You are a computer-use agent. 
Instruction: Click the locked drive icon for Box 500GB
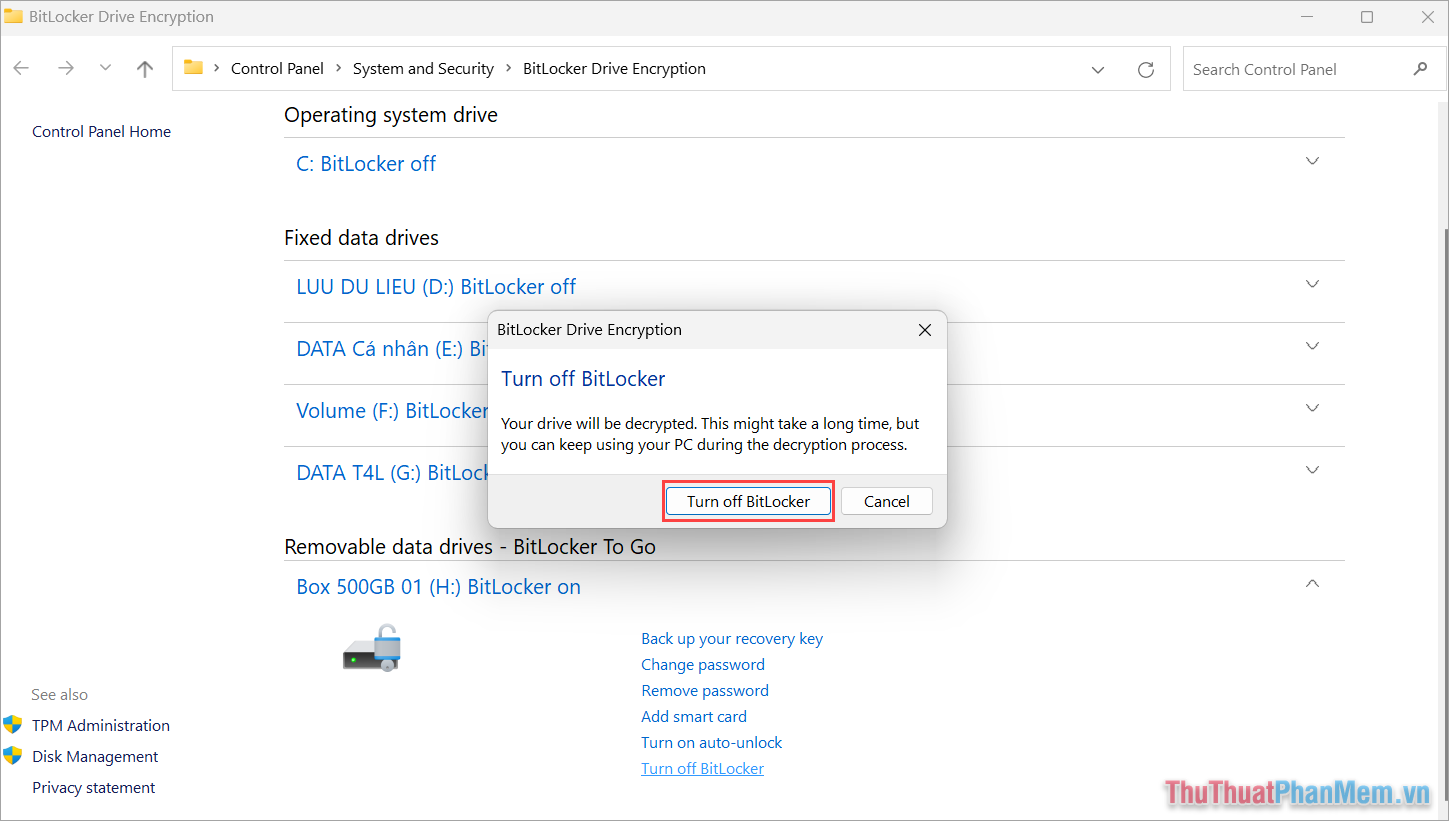click(x=371, y=646)
